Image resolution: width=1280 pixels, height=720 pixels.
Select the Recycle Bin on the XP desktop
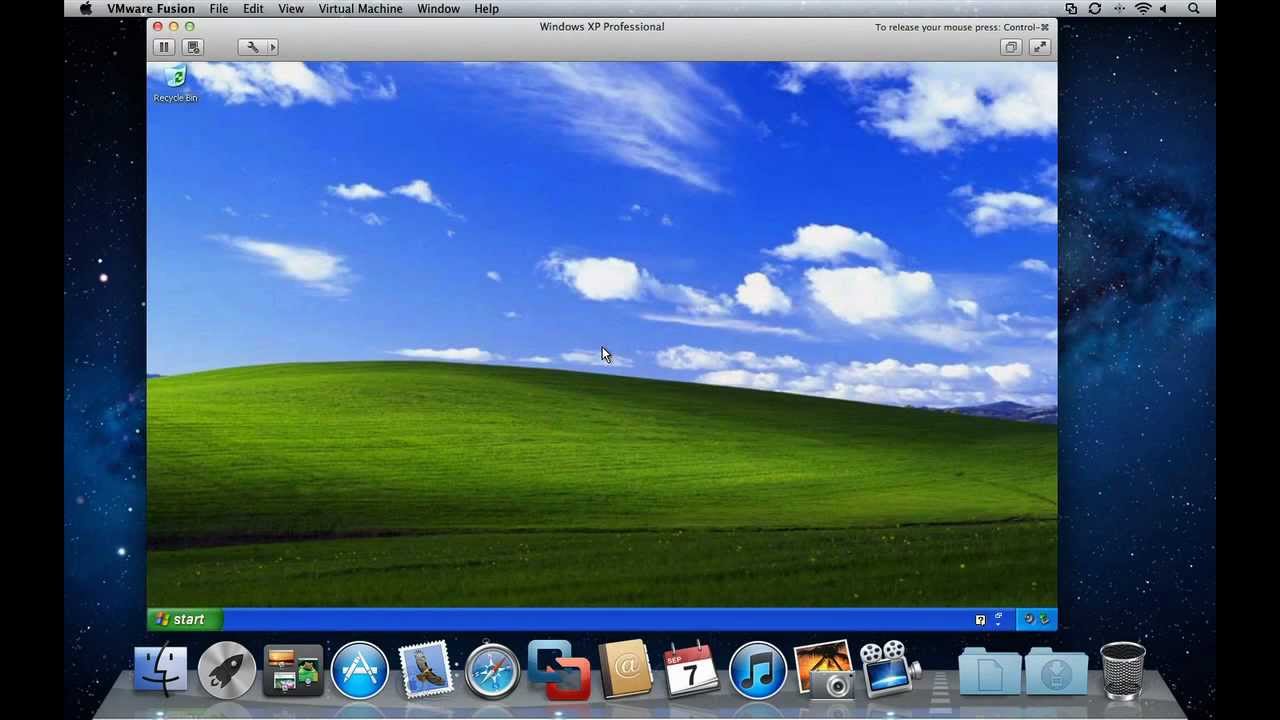(x=175, y=84)
